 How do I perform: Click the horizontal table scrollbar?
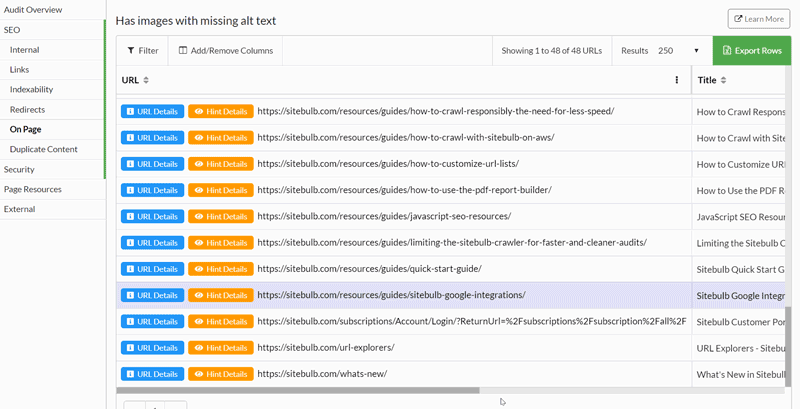[298, 391]
